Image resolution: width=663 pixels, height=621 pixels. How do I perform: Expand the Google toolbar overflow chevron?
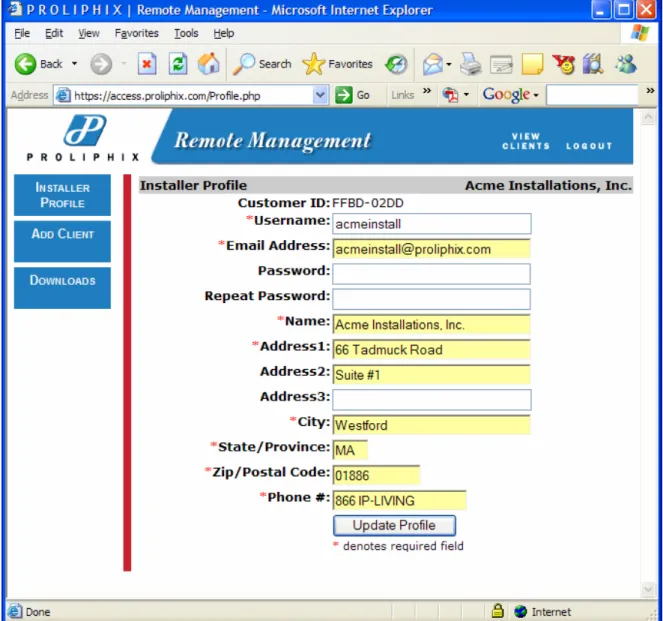(x=650, y=90)
